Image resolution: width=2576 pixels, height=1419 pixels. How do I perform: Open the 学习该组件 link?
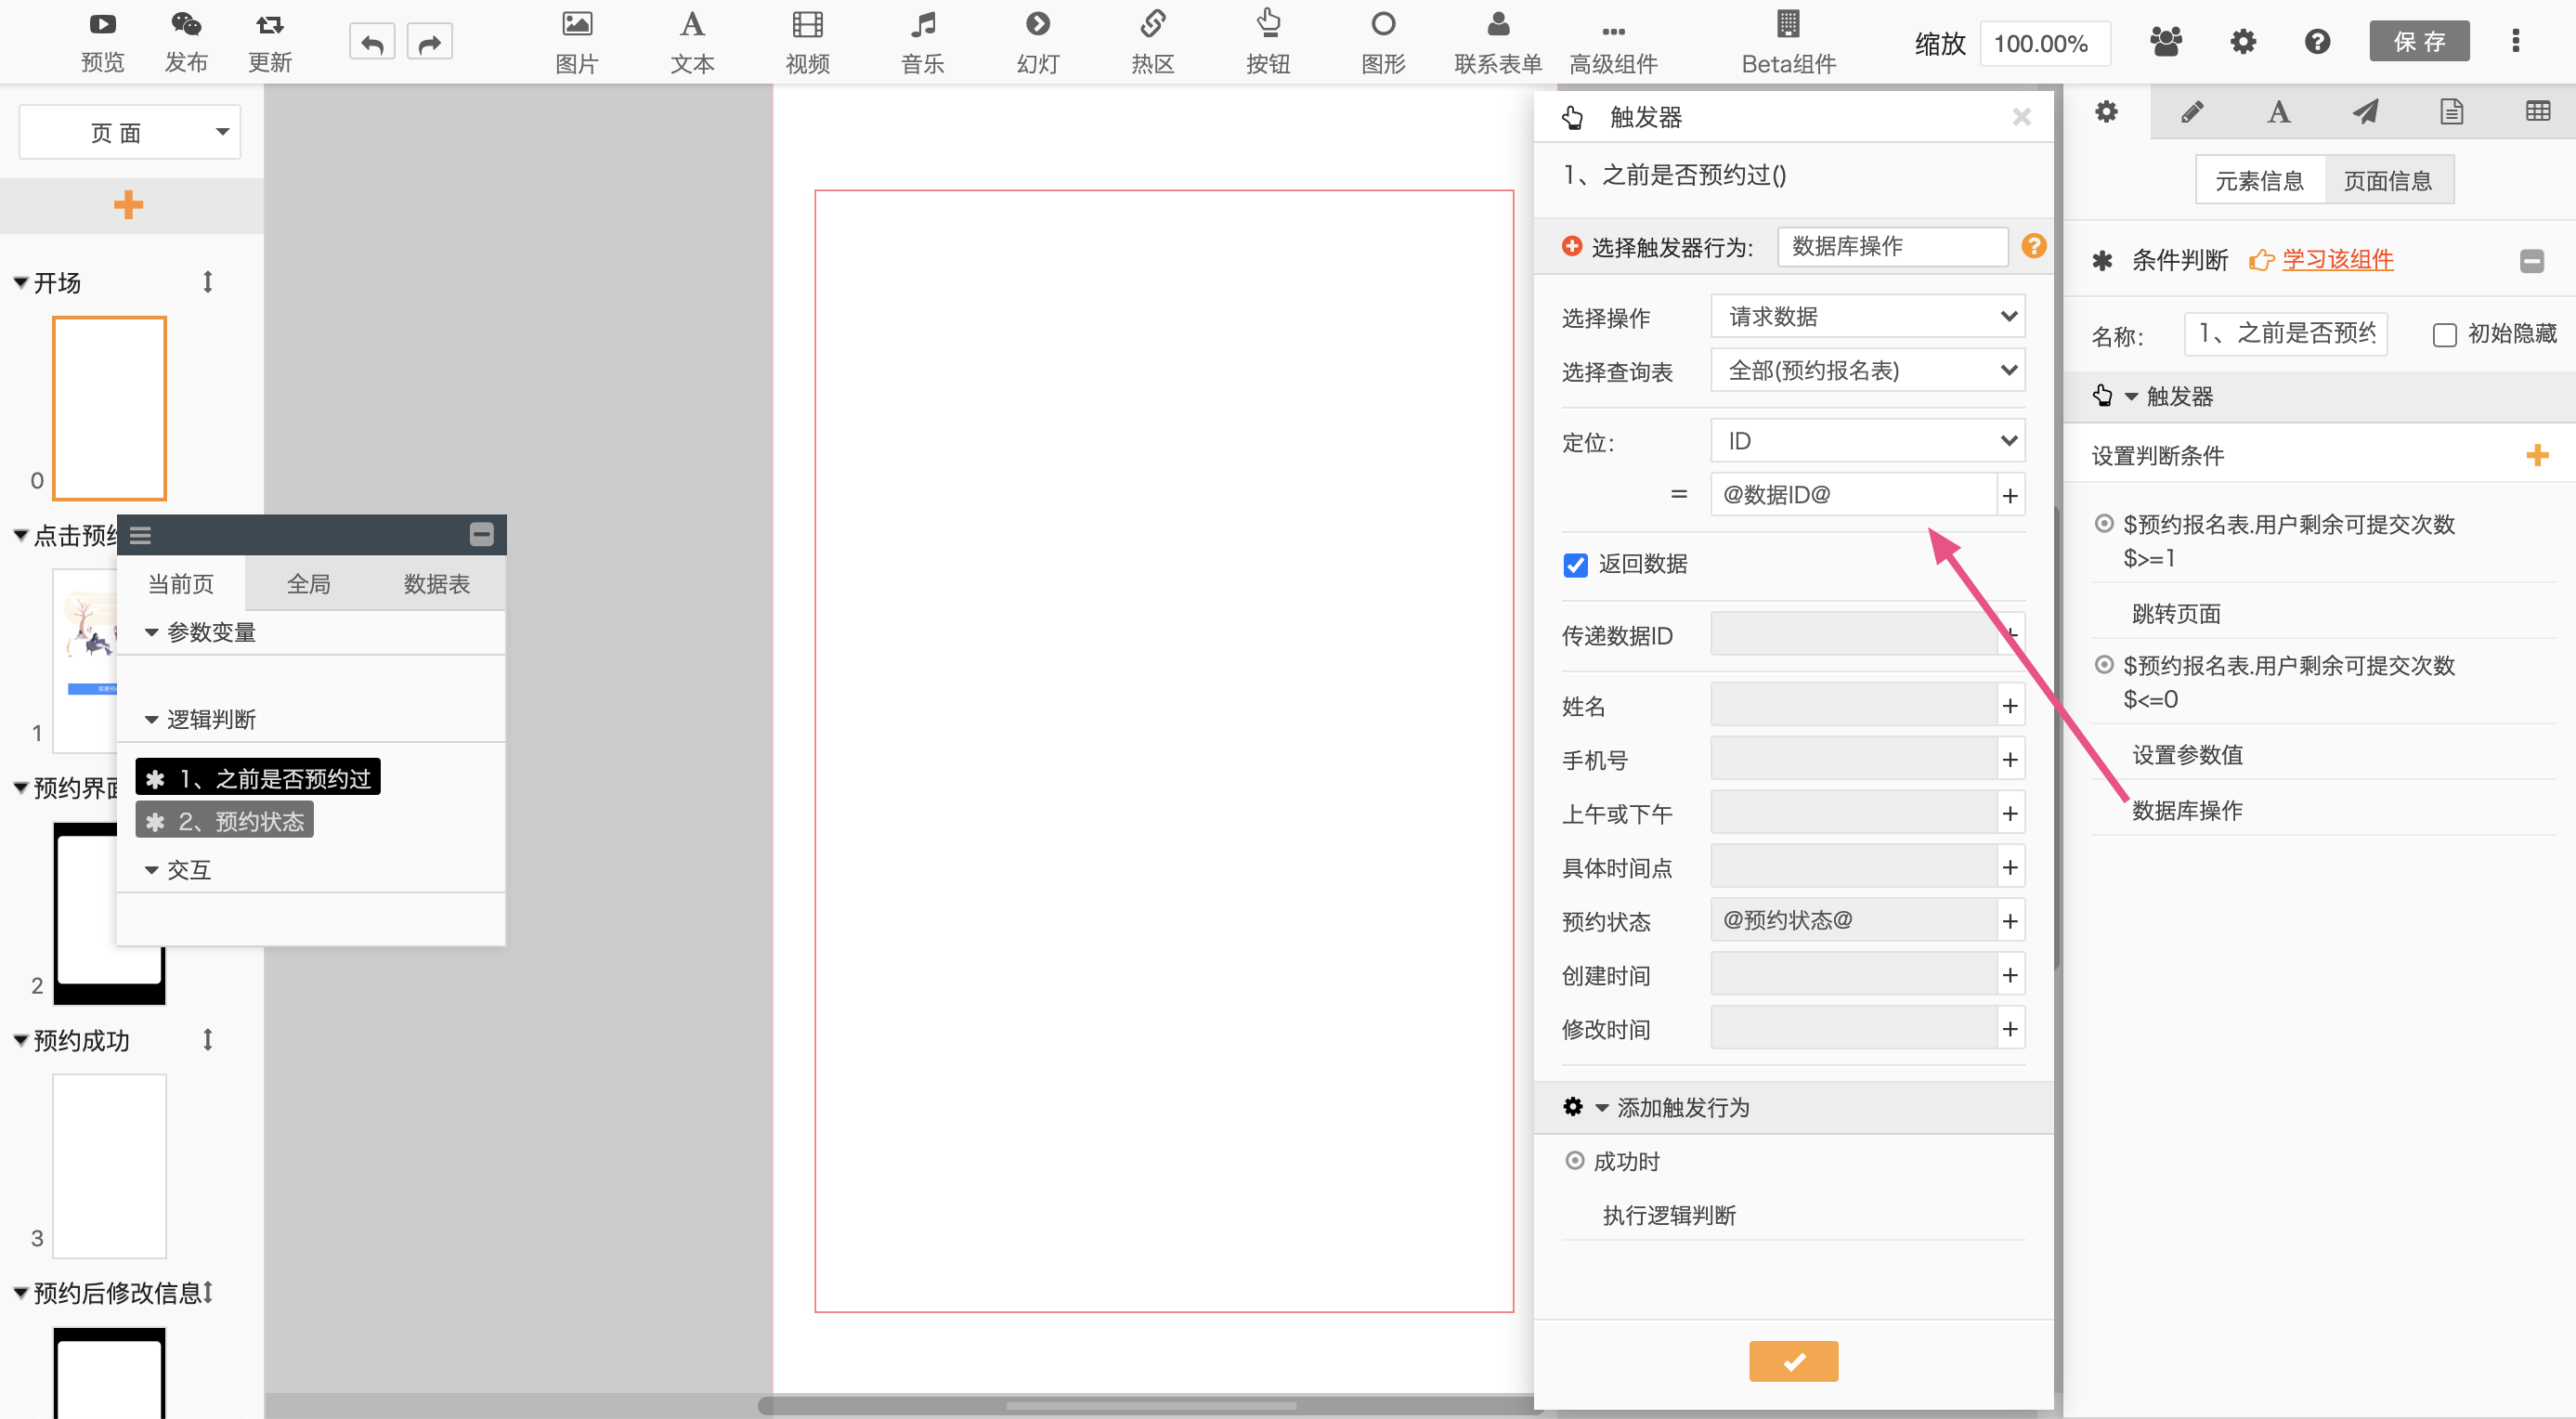2337,260
